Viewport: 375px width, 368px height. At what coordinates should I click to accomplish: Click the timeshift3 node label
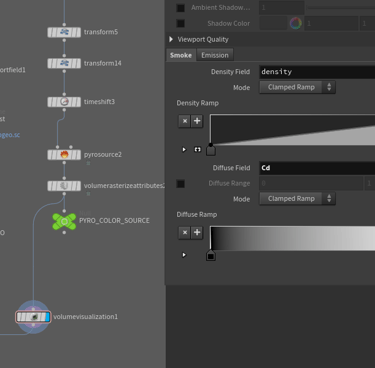tap(99, 102)
